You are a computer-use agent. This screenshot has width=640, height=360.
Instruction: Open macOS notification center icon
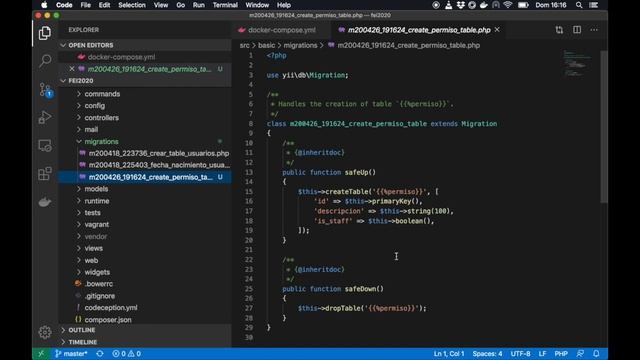point(593,5)
